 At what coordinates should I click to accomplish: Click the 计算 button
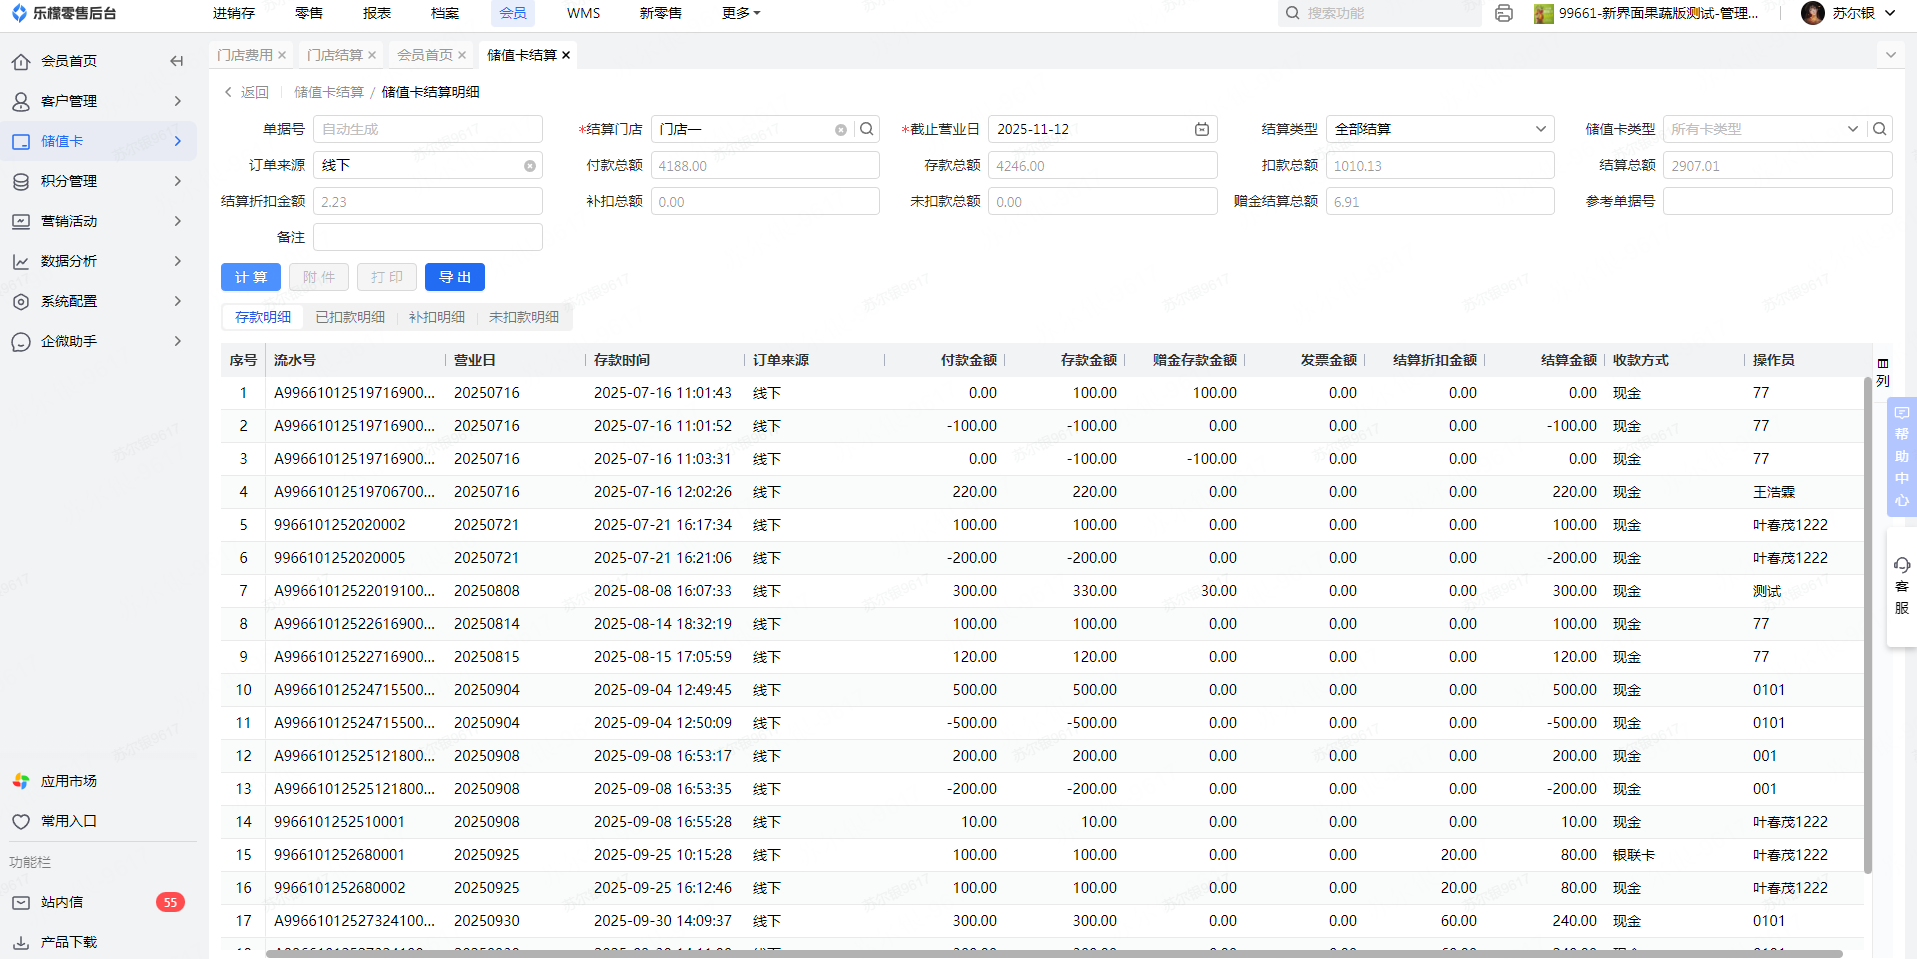click(251, 277)
